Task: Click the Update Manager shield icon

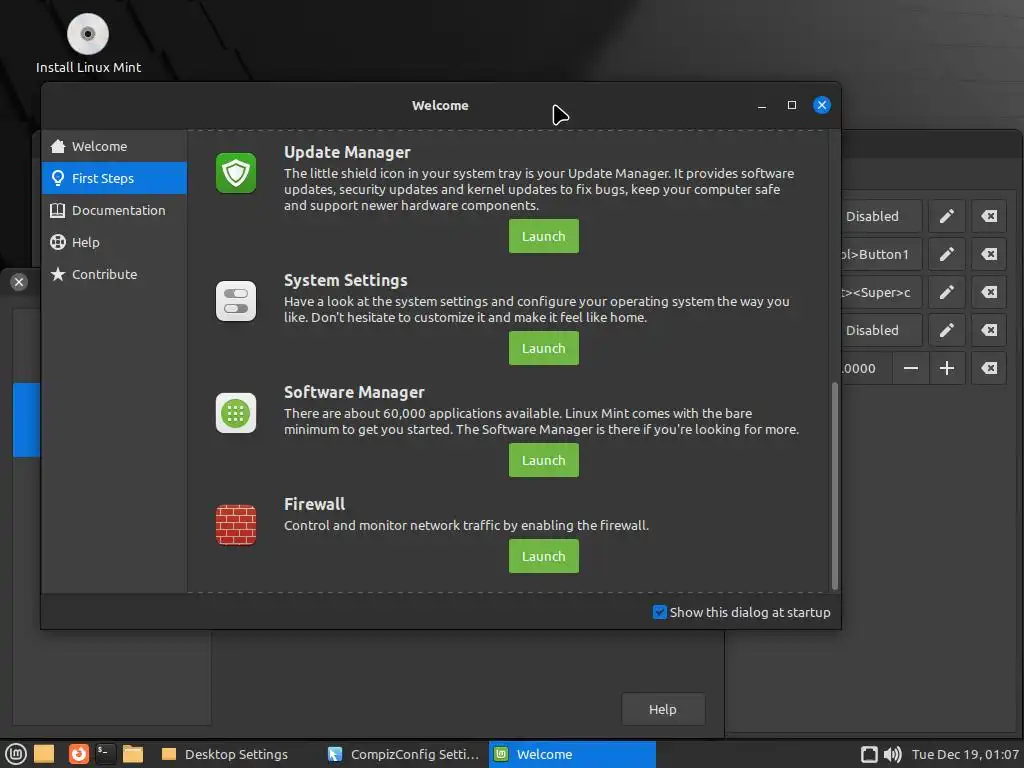Action: tap(236, 173)
